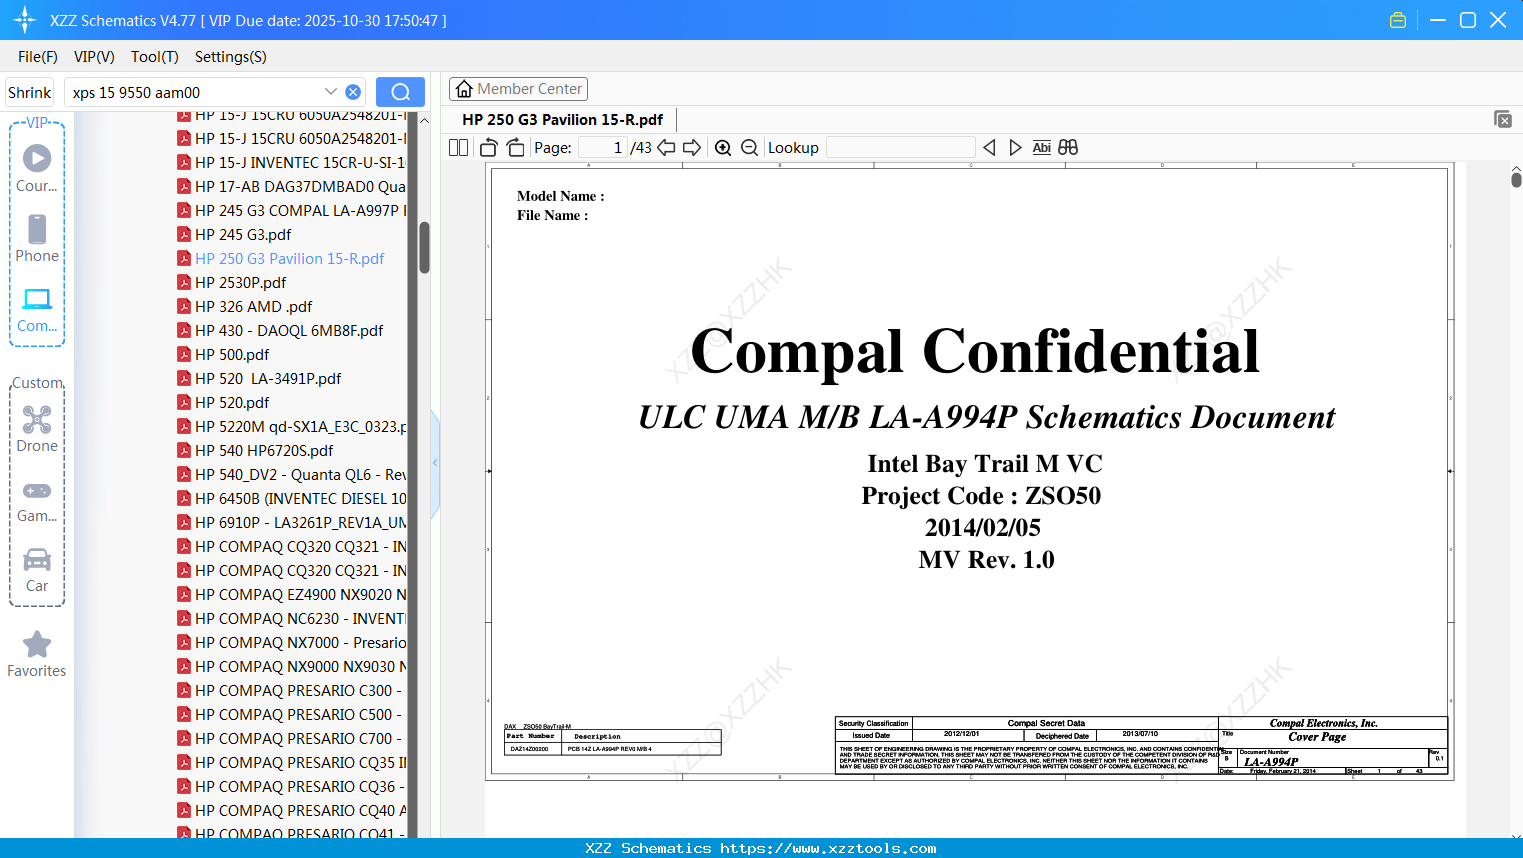This screenshot has height=858, width=1523.
Task: Open HP 520.pdf
Action: (x=232, y=402)
